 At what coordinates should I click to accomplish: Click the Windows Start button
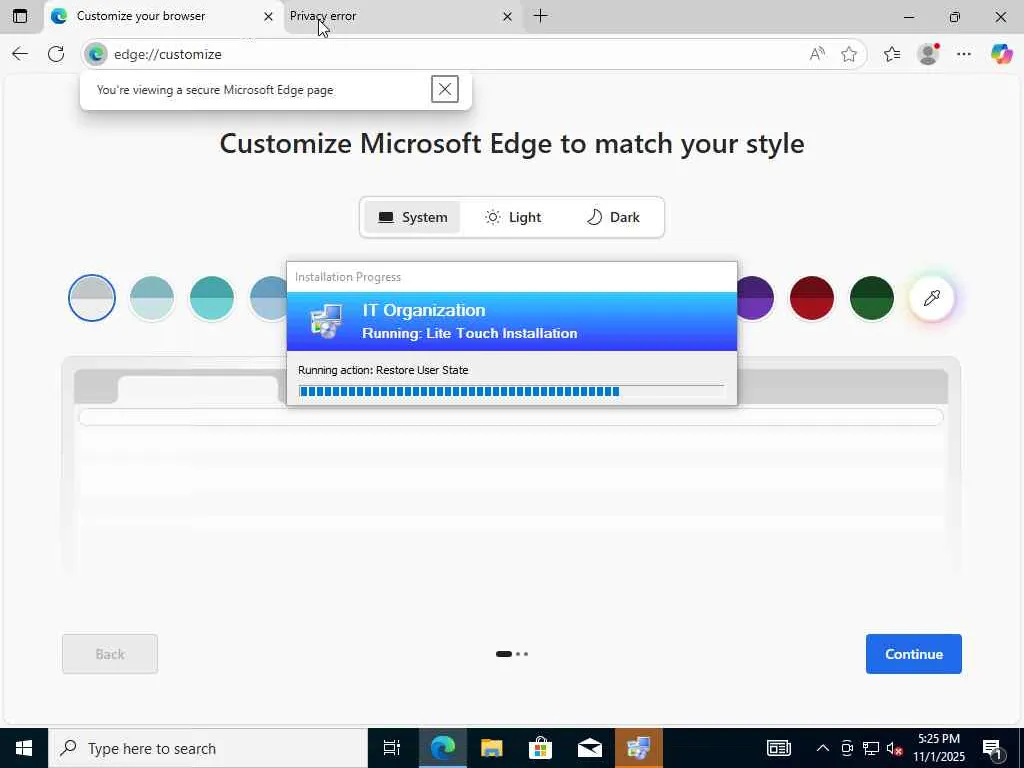point(24,748)
